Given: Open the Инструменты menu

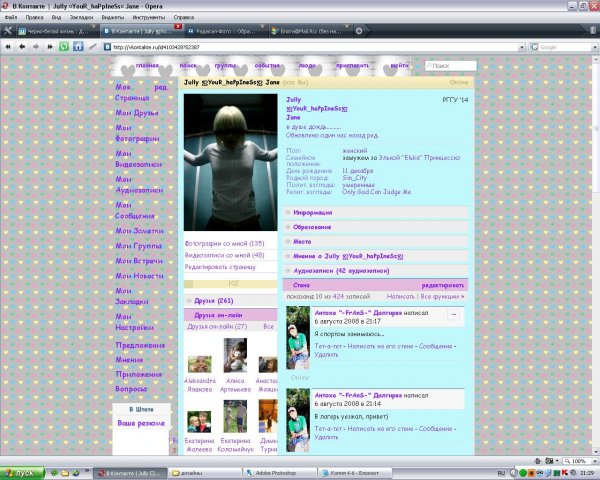Looking at the screenshot, I should 149,17.
